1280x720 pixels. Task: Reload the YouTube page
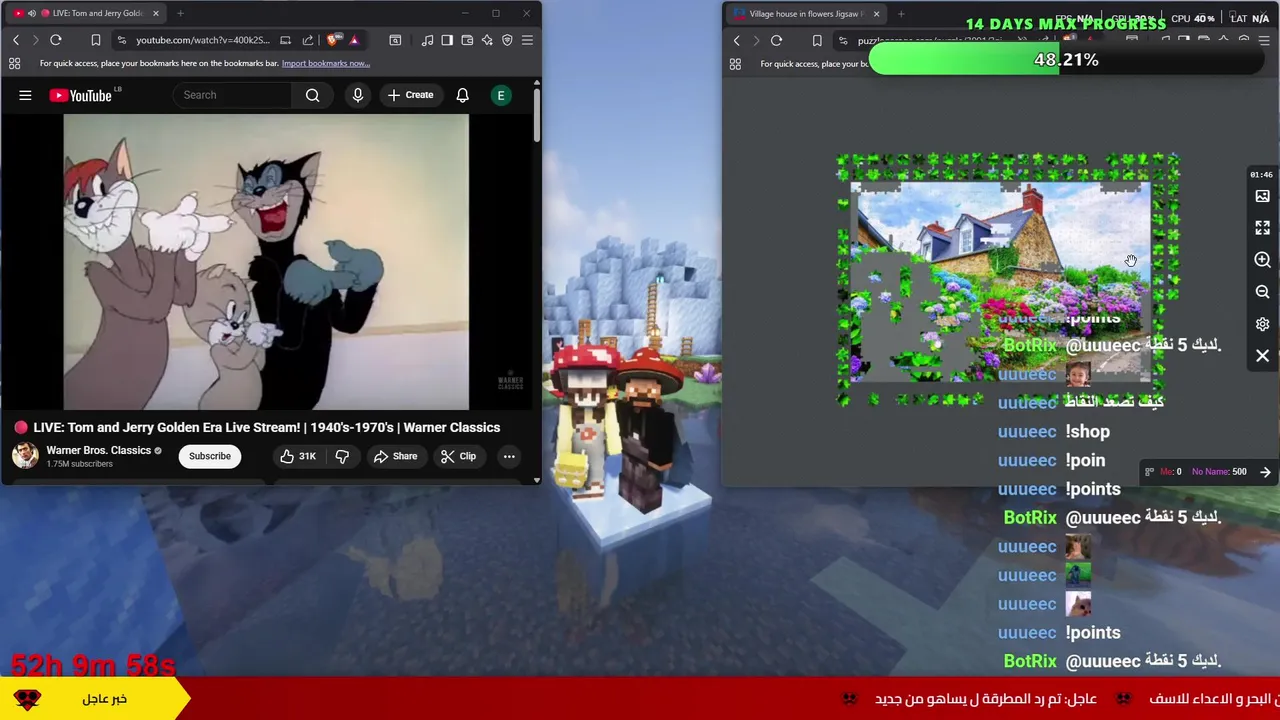click(x=56, y=40)
